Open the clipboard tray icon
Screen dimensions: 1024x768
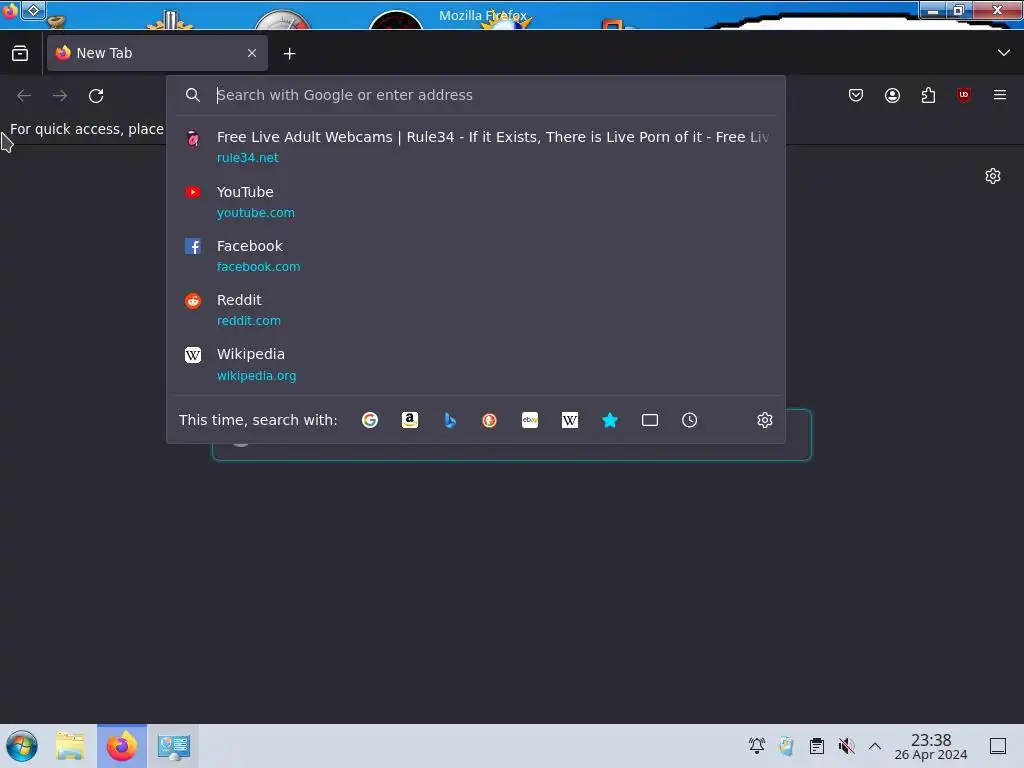pyautogui.click(x=816, y=745)
